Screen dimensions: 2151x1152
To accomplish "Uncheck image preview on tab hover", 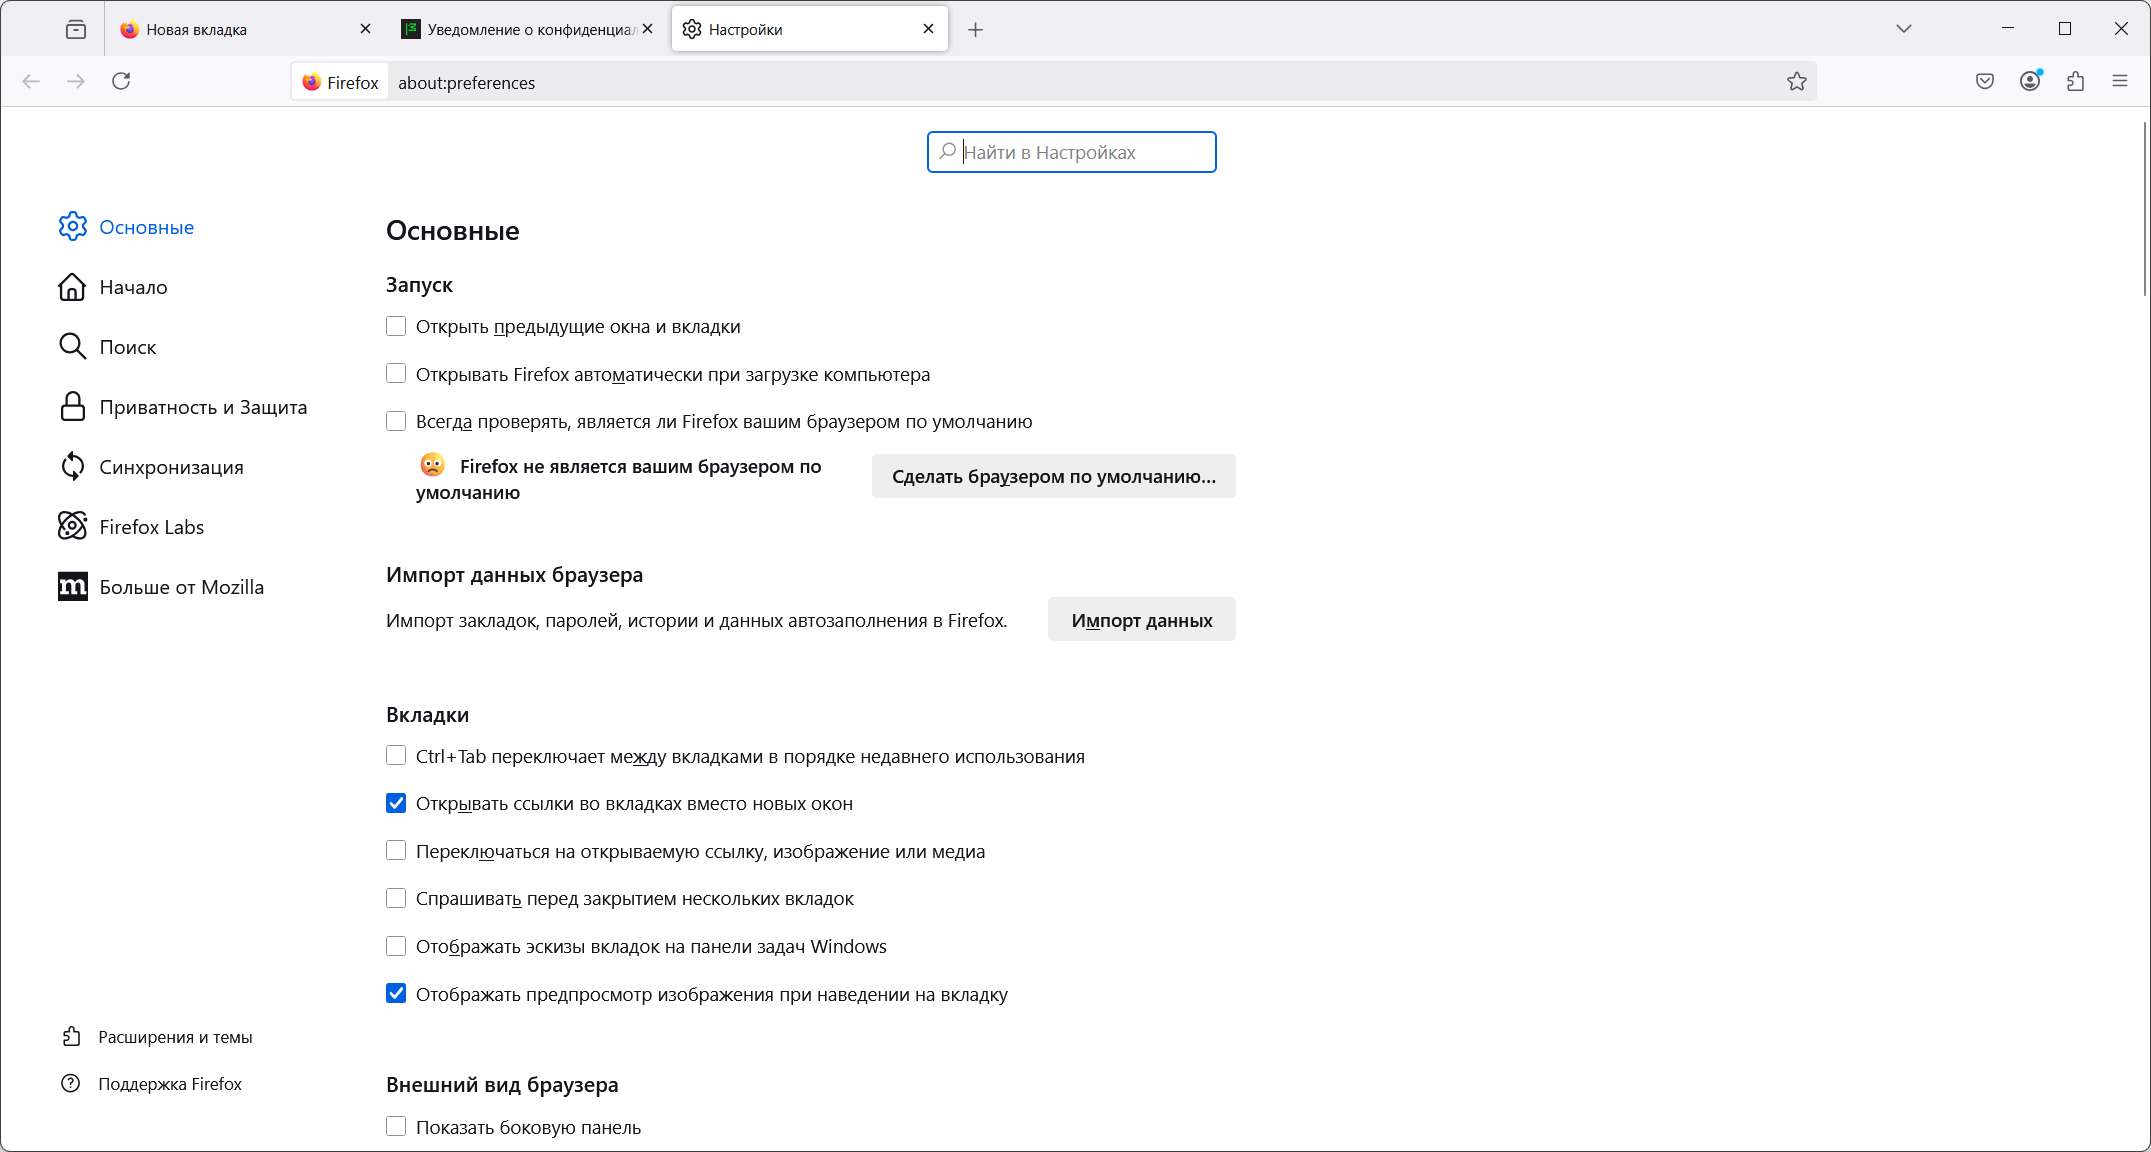I will pos(396,994).
